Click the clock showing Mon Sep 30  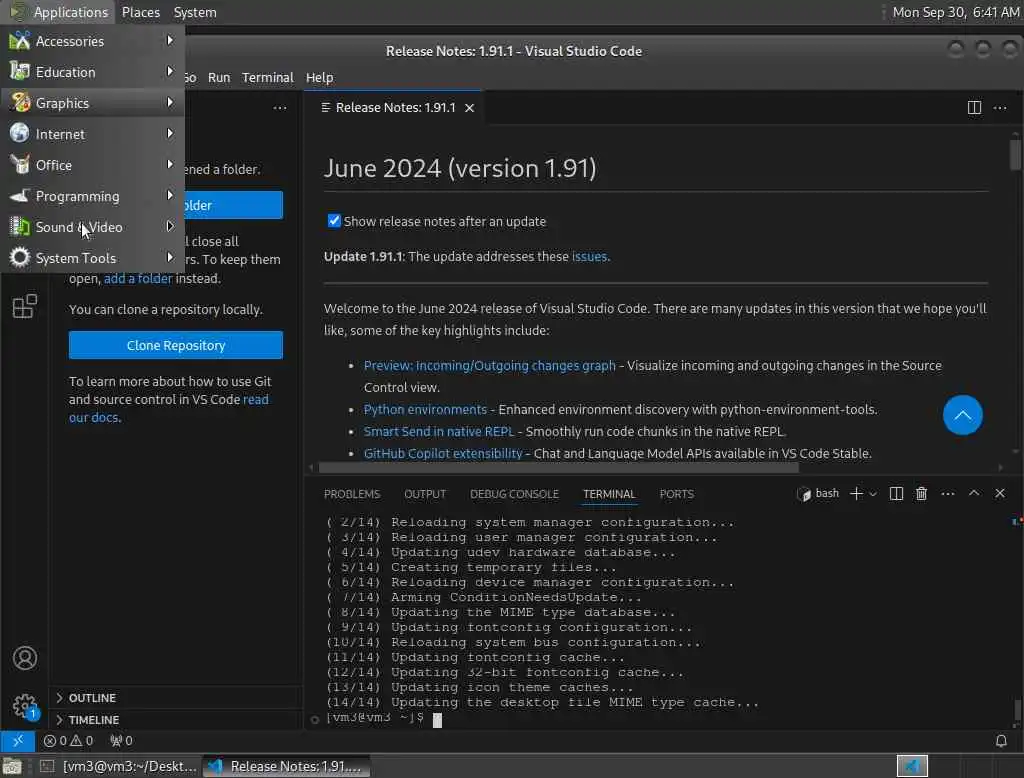pos(955,12)
